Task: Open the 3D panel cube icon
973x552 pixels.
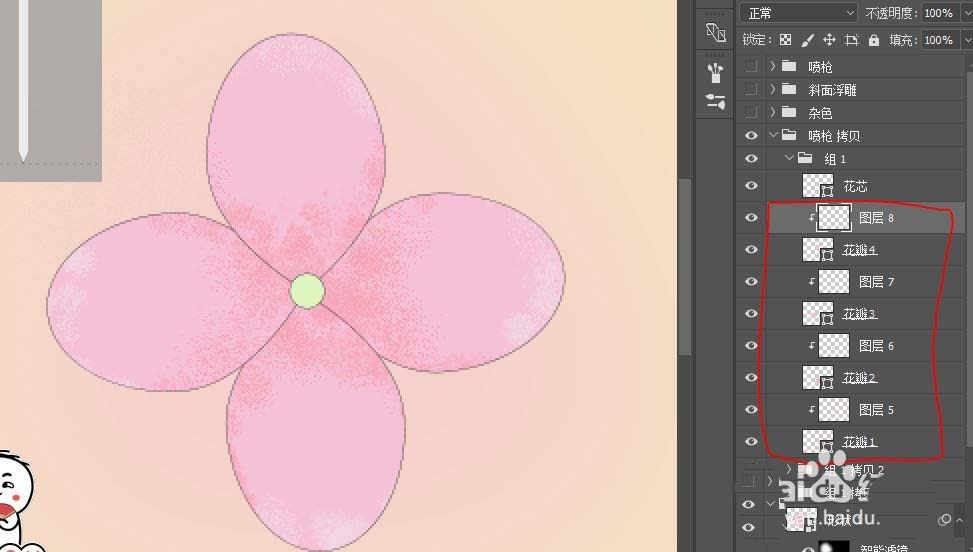Action: [715, 32]
